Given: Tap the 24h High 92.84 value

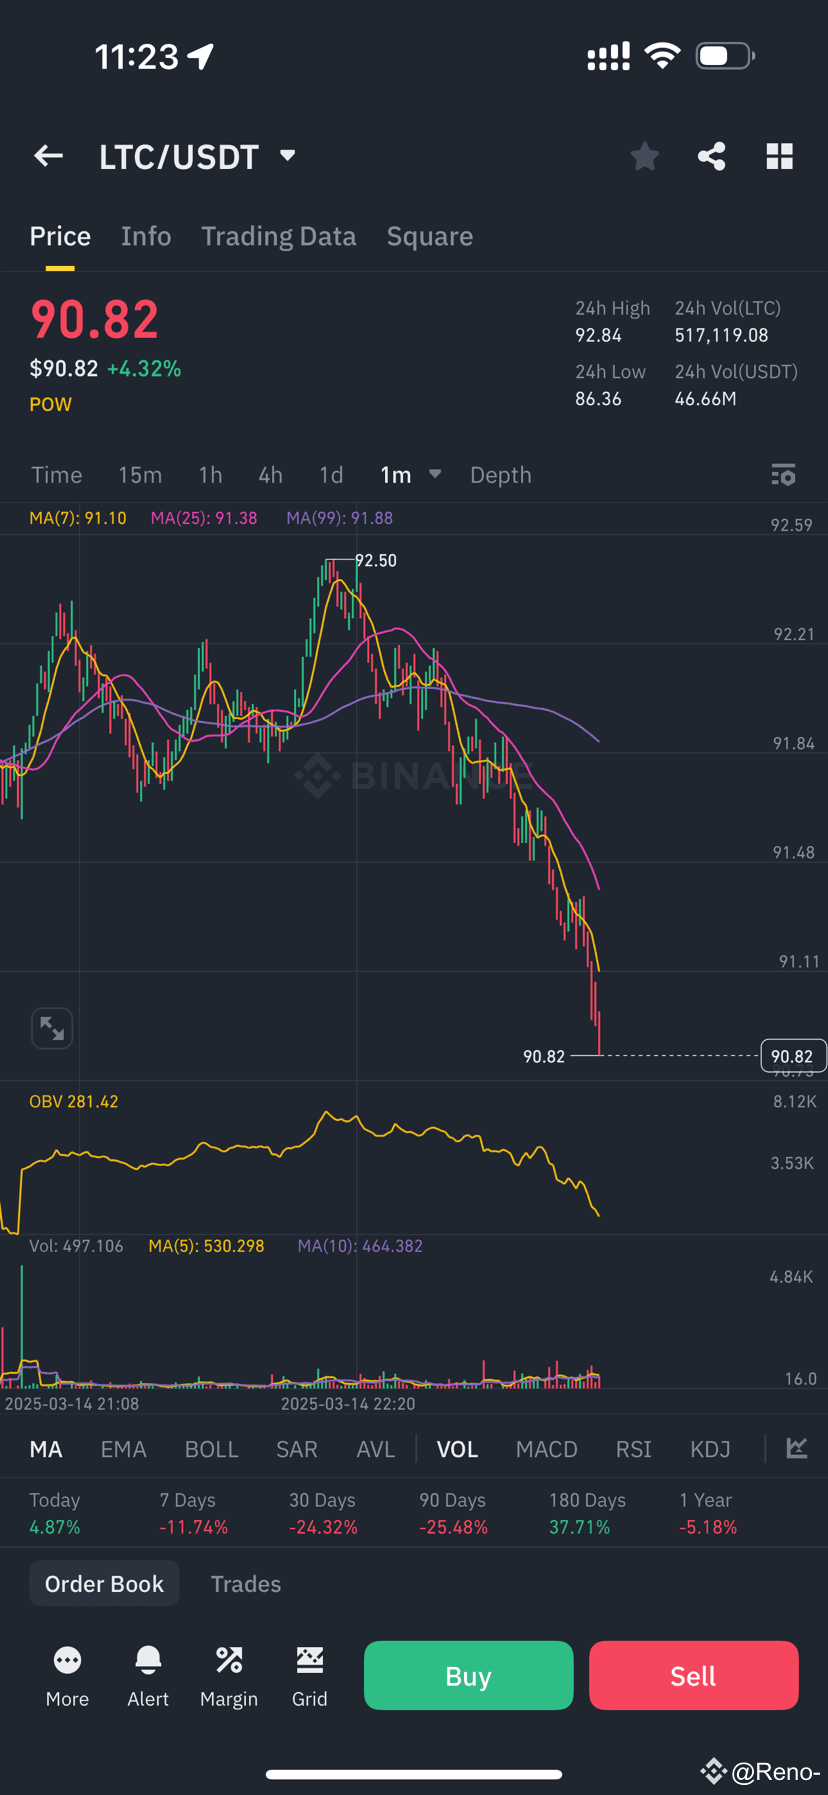Looking at the screenshot, I should [598, 335].
